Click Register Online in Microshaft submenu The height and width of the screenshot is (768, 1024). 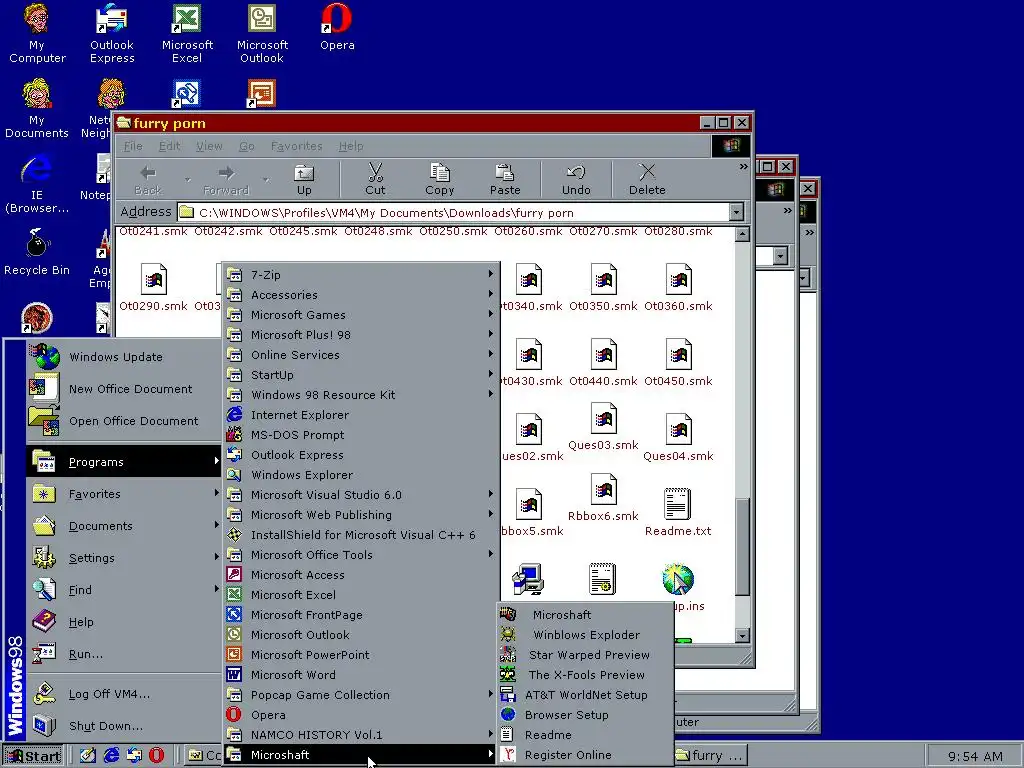(x=585, y=755)
